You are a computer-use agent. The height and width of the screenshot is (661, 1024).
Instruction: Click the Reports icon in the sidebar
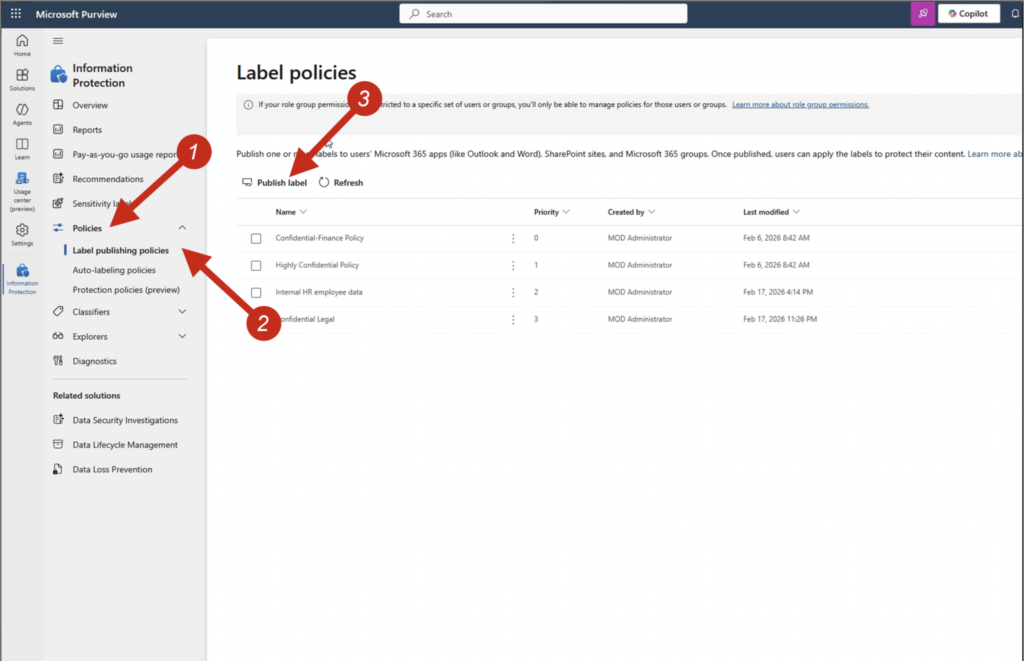click(x=58, y=129)
